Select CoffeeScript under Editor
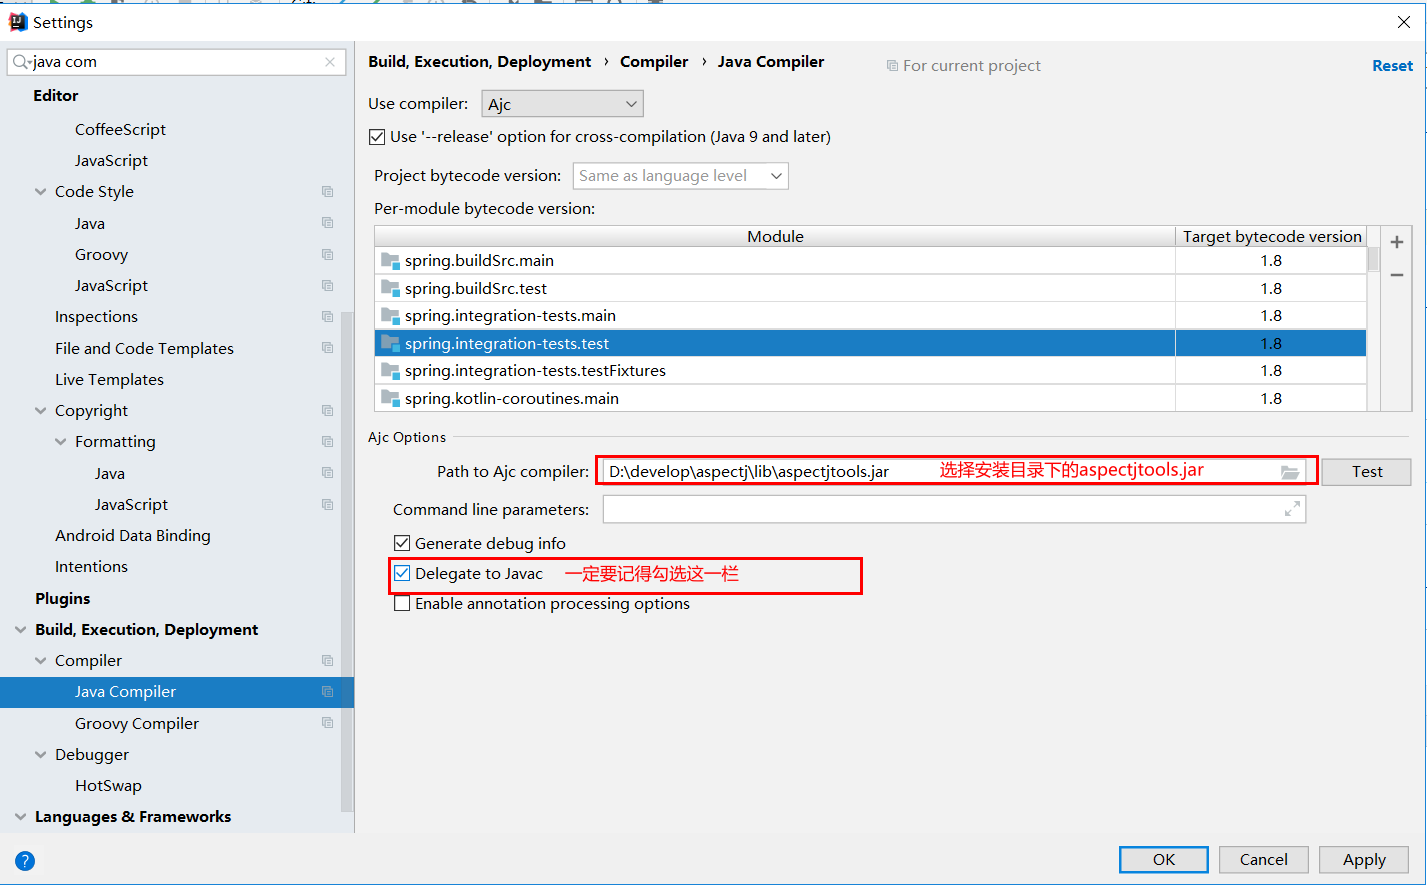The height and width of the screenshot is (888, 1427). coord(120,129)
